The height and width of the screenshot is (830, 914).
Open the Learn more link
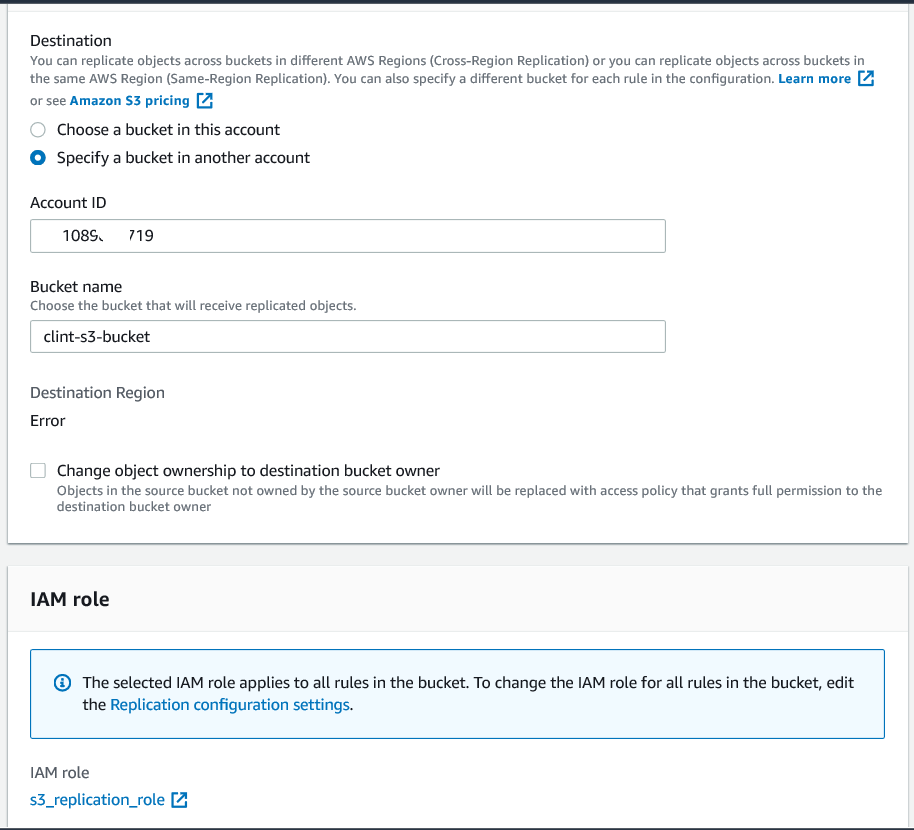[814, 79]
